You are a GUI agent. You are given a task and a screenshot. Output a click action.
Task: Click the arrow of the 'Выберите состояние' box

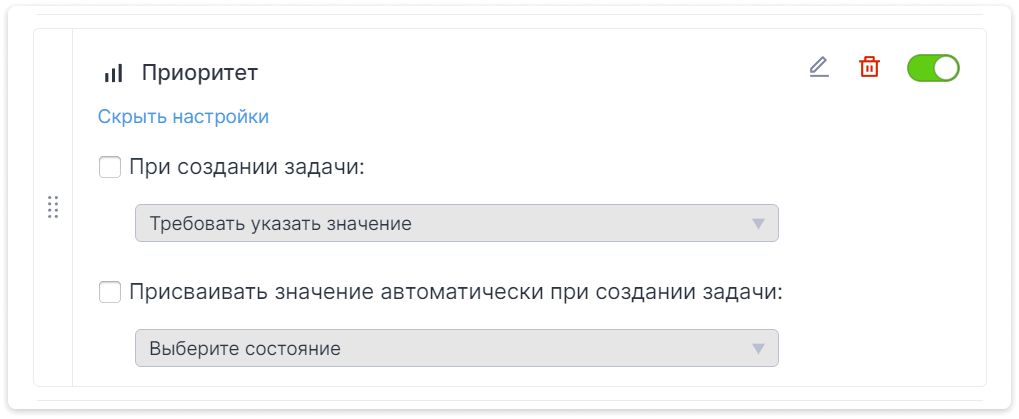tap(758, 348)
